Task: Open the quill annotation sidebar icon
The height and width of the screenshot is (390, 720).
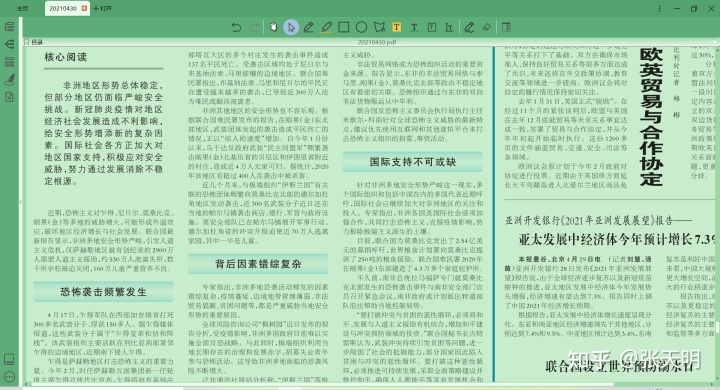Action: (x=9, y=79)
